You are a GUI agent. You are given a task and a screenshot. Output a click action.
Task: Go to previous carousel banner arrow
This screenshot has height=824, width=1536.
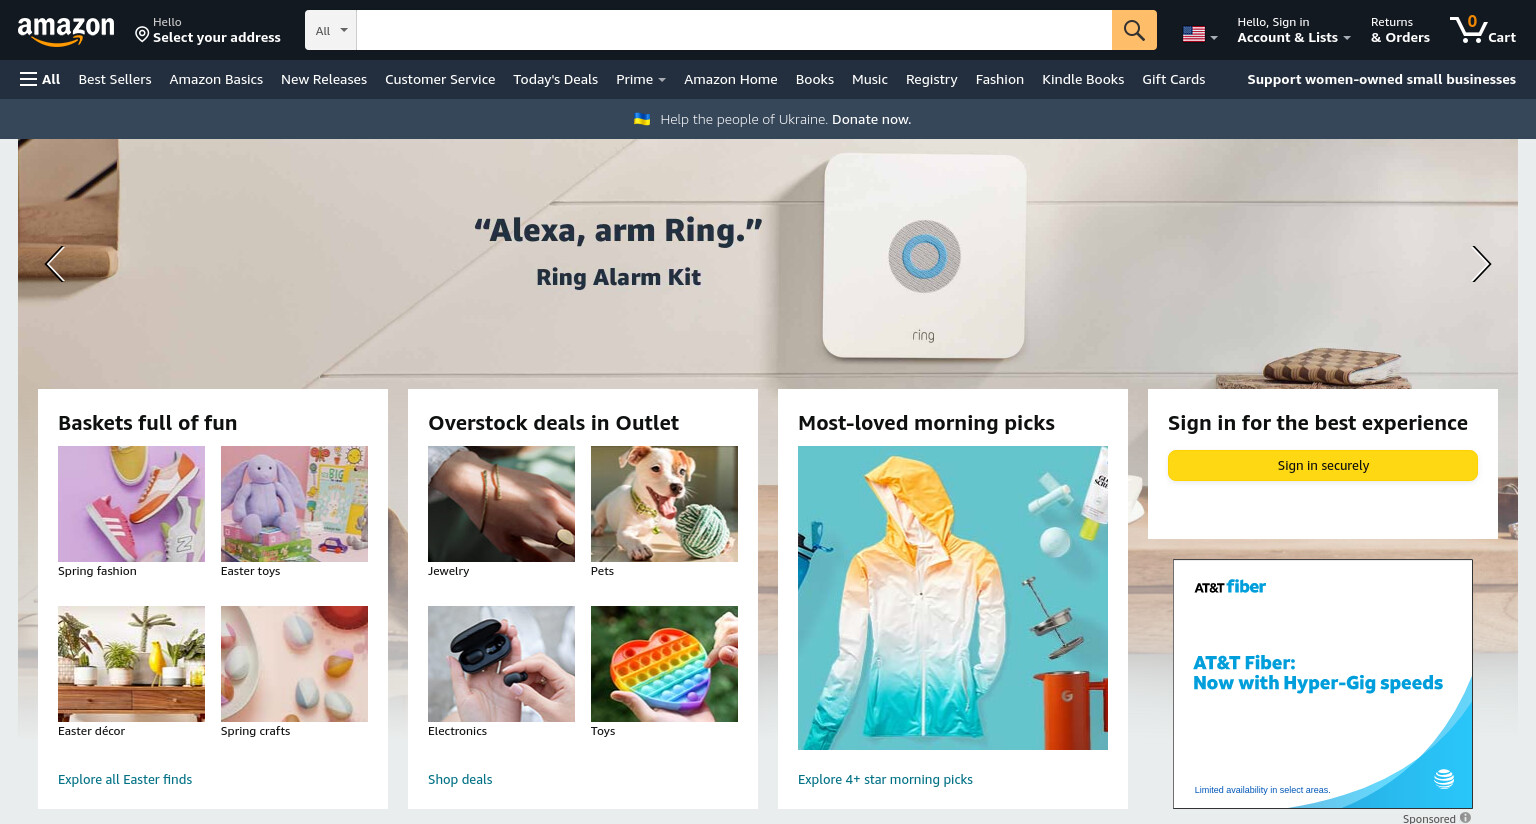coord(55,264)
